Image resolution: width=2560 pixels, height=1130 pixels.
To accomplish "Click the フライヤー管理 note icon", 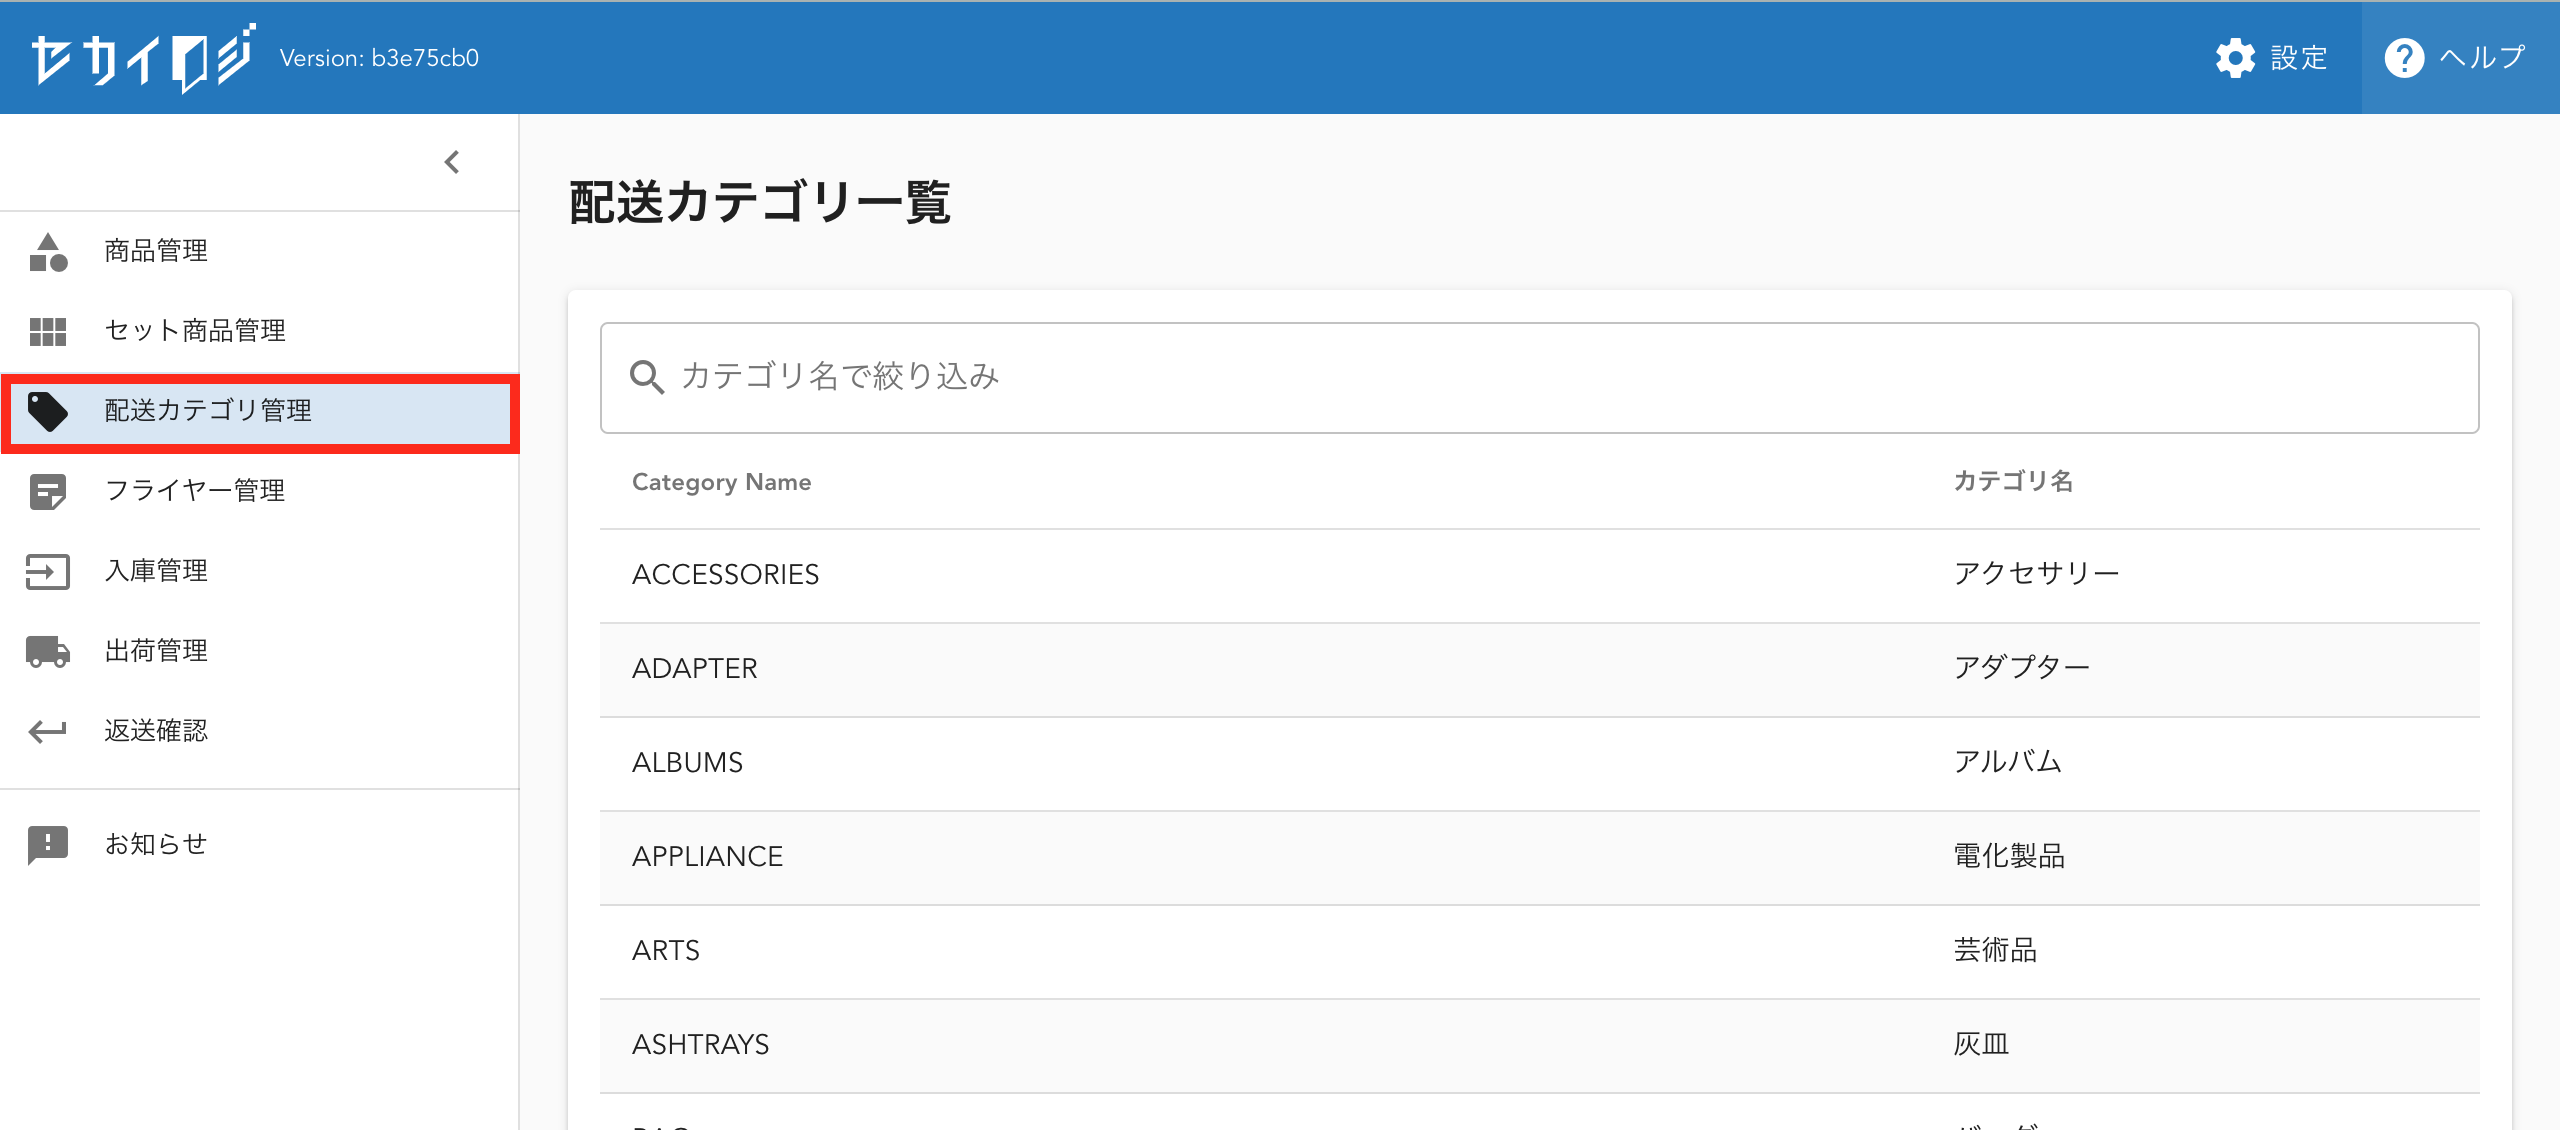I will click(48, 491).
